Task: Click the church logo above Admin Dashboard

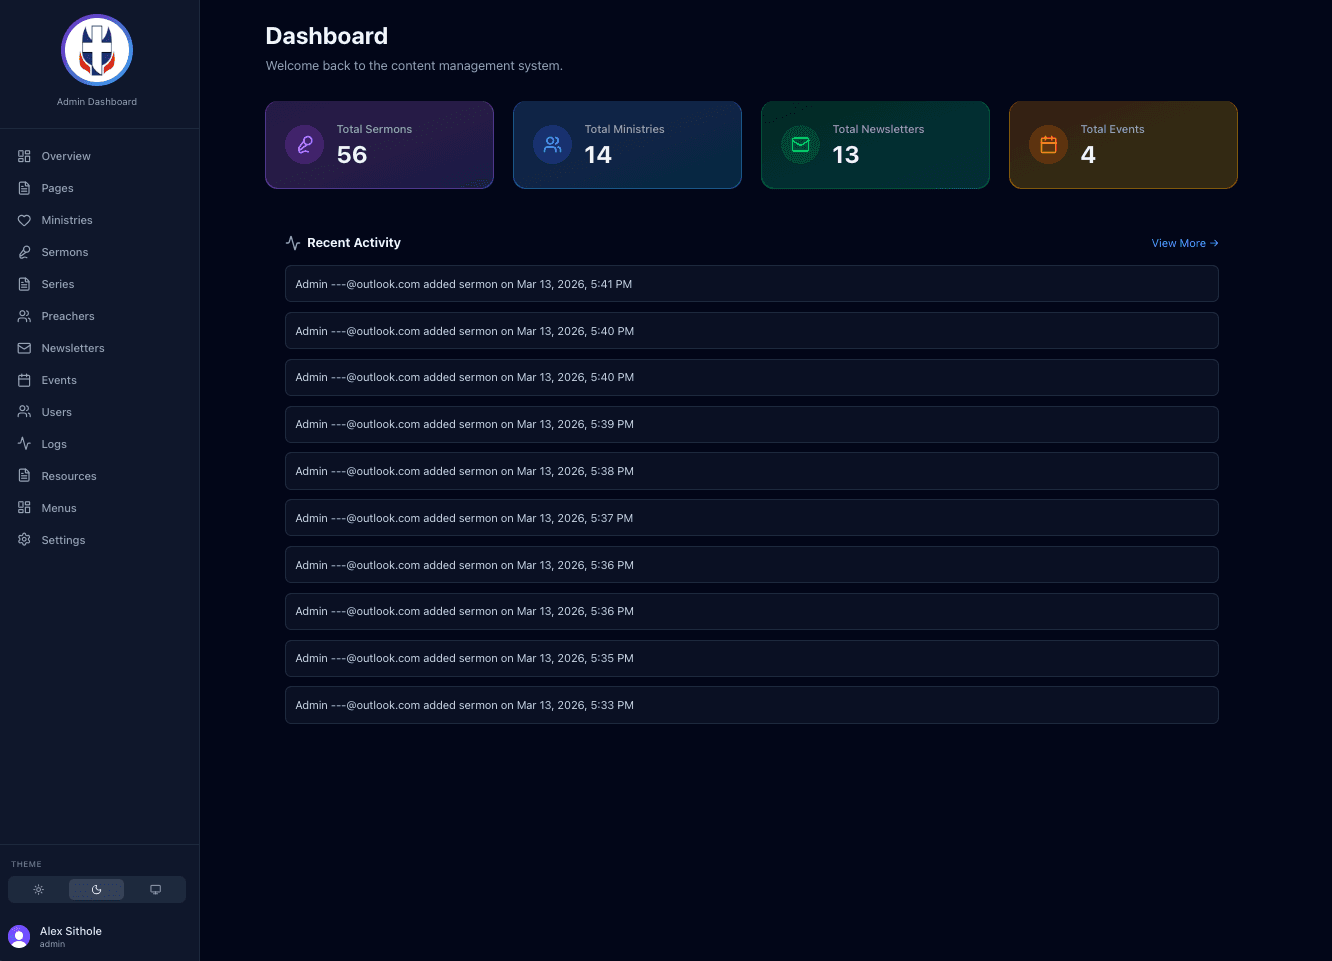Action: tap(97, 50)
